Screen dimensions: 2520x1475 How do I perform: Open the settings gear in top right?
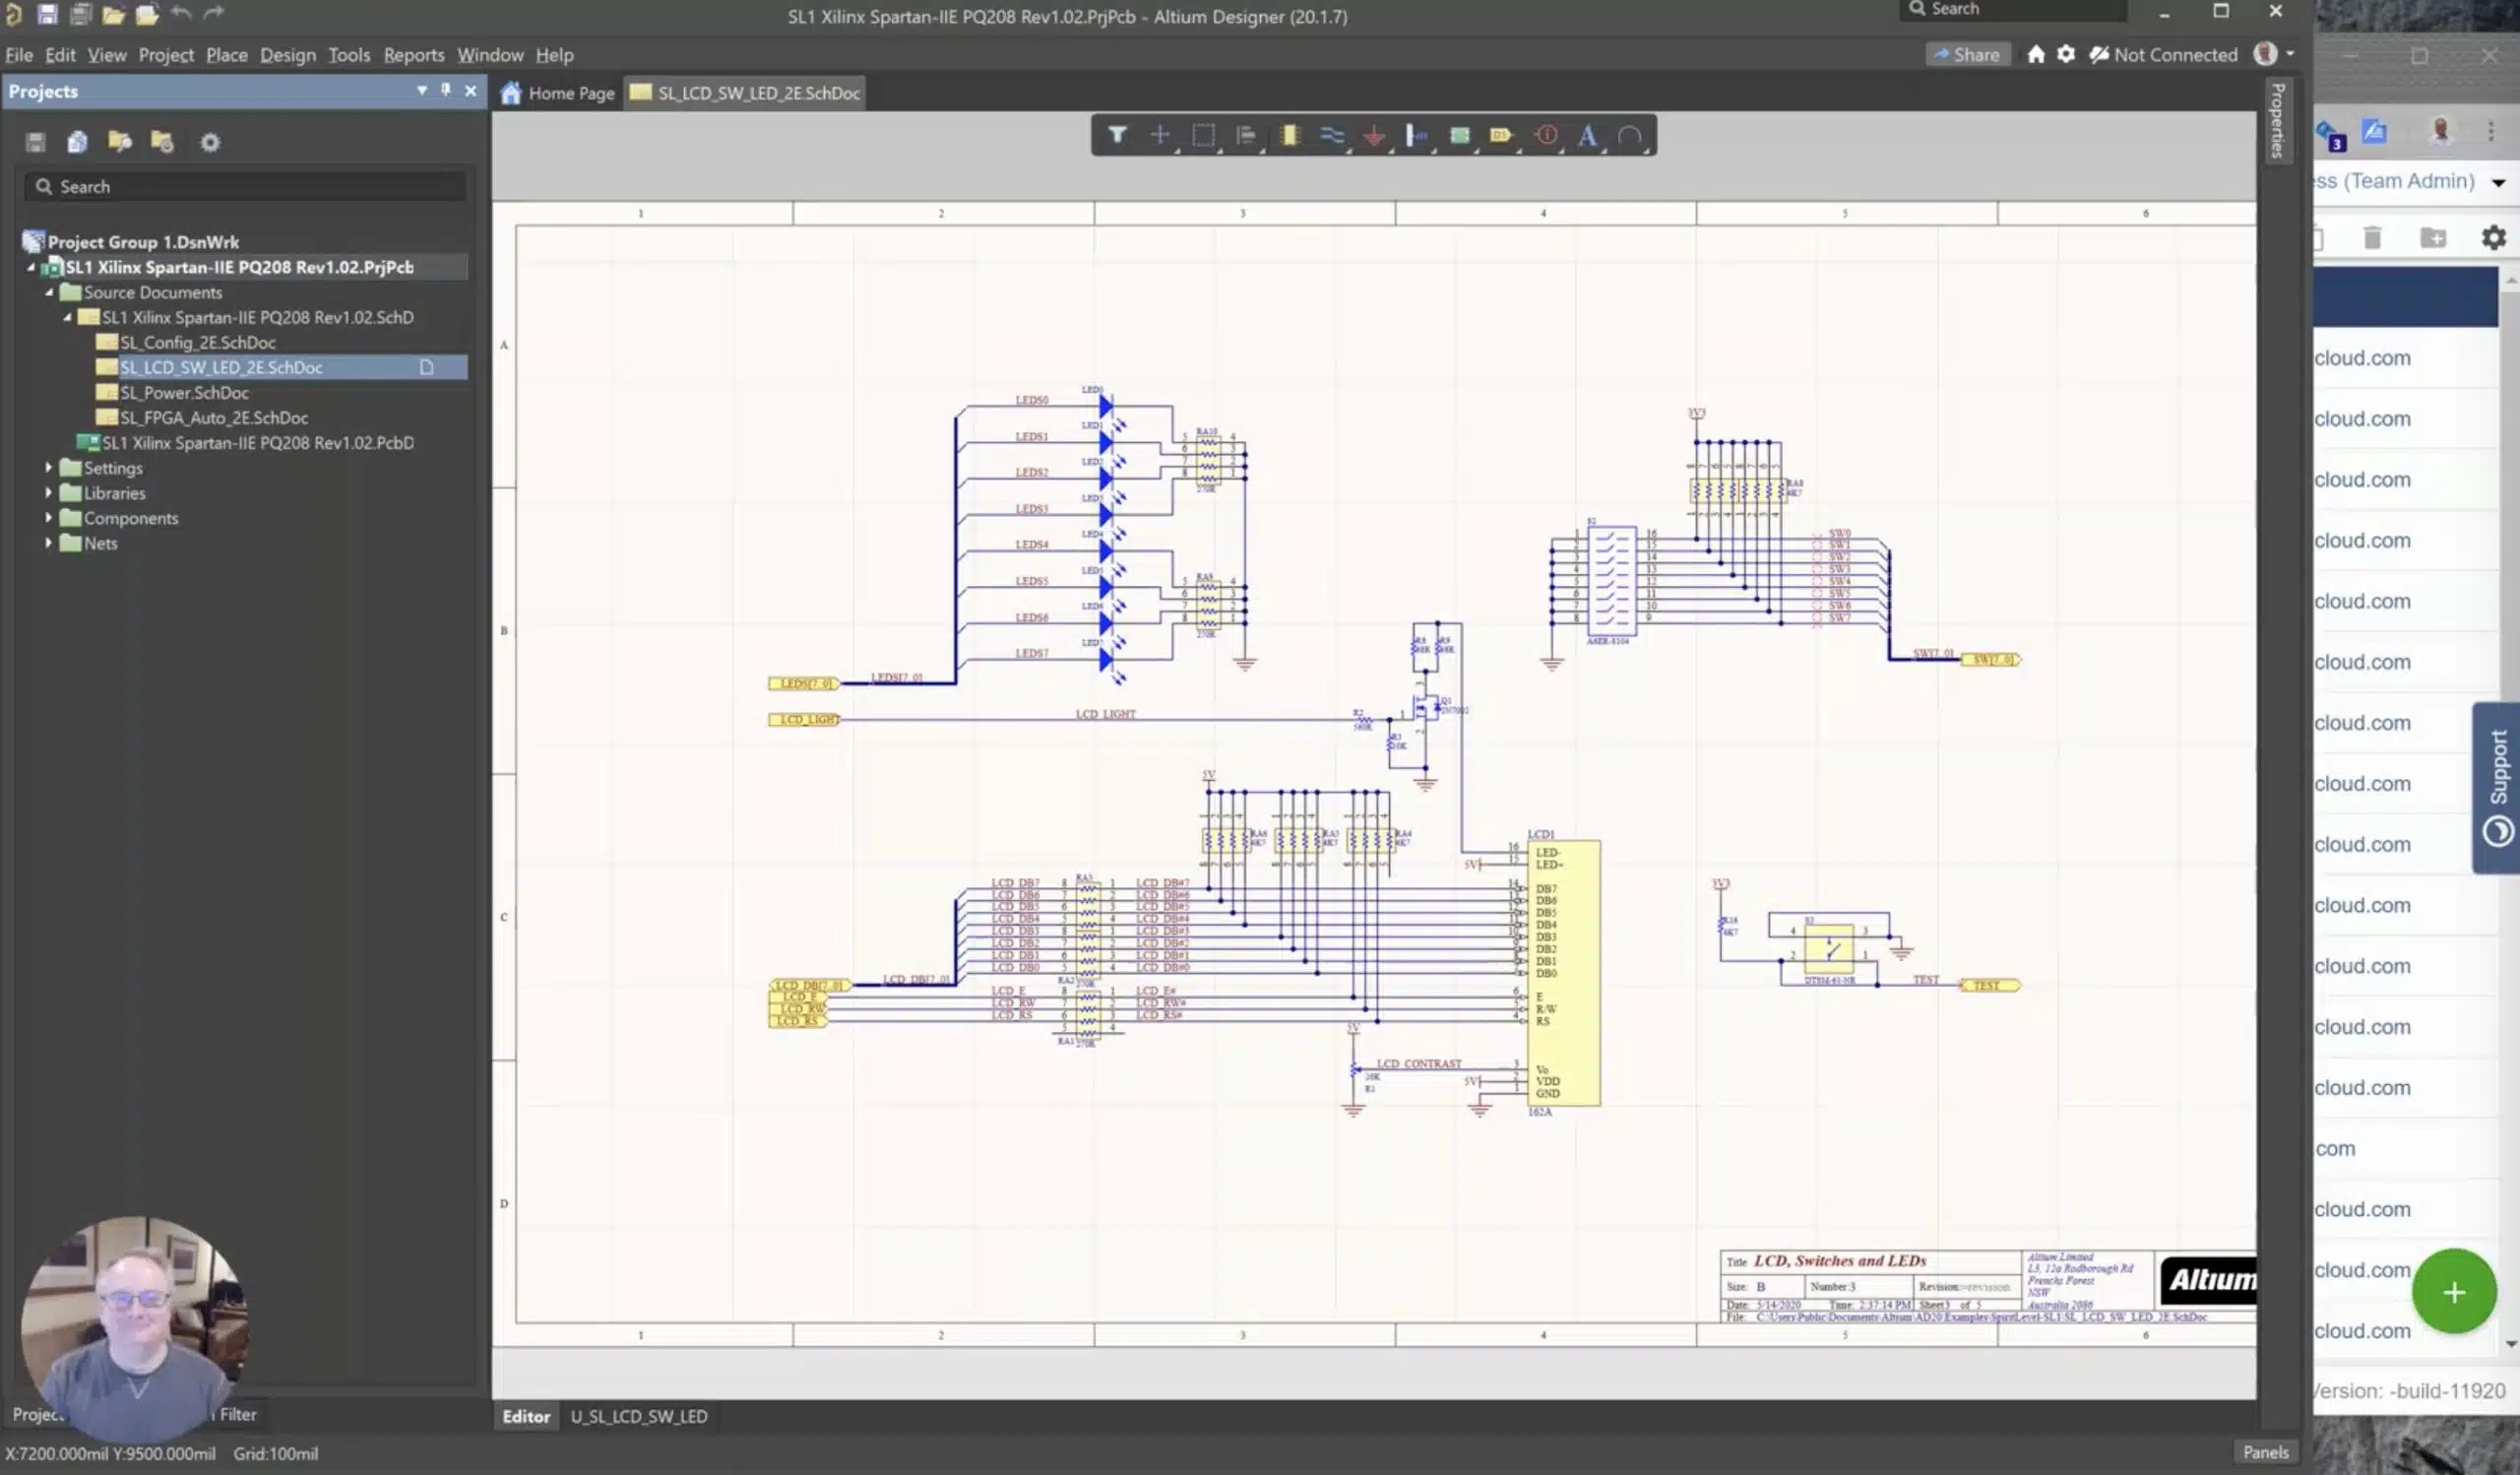tap(2066, 54)
